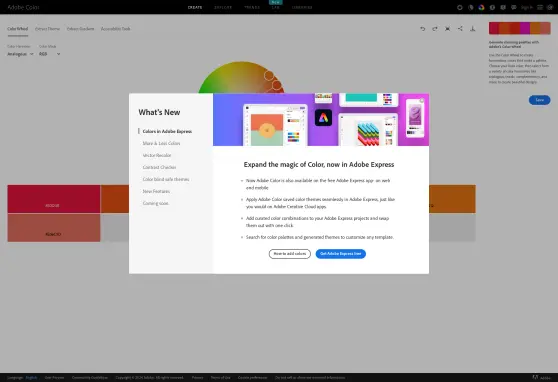The width and height of the screenshot is (558, 382).
Task: Open the Explore menu in top navigation
Action: 223,7
